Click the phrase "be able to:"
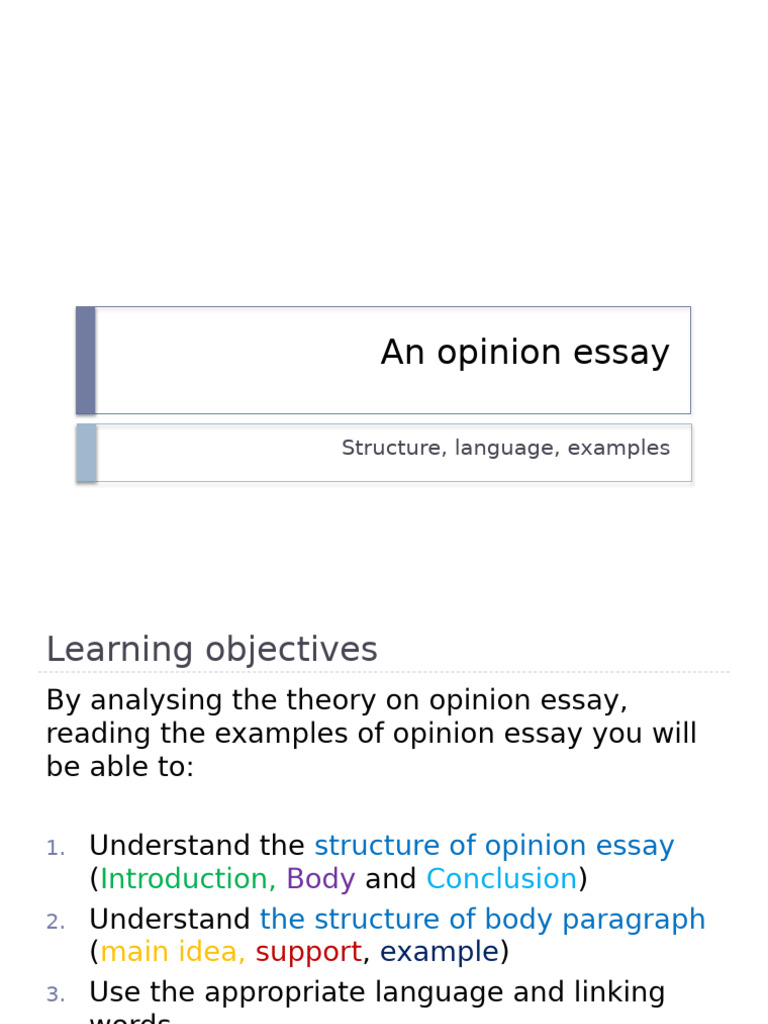This screenshot has height=1024, width=768. (x=120, y=767)
